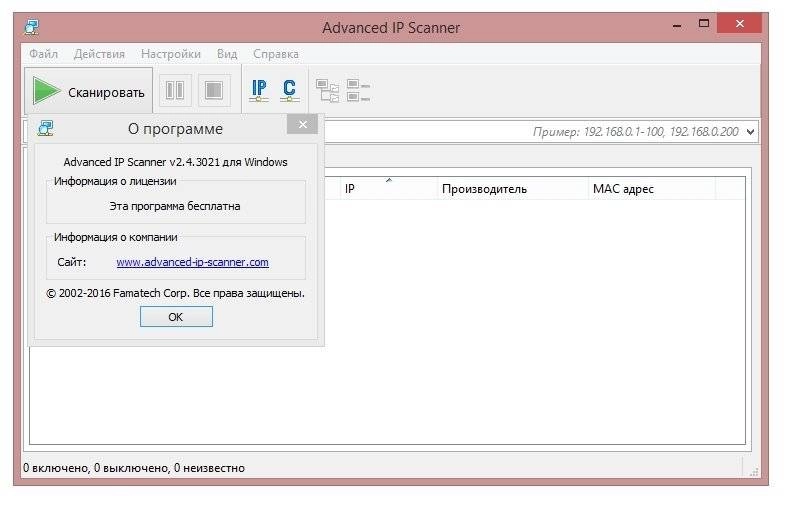
Task: Click the class C subnet icon
Action: [289, 91]
